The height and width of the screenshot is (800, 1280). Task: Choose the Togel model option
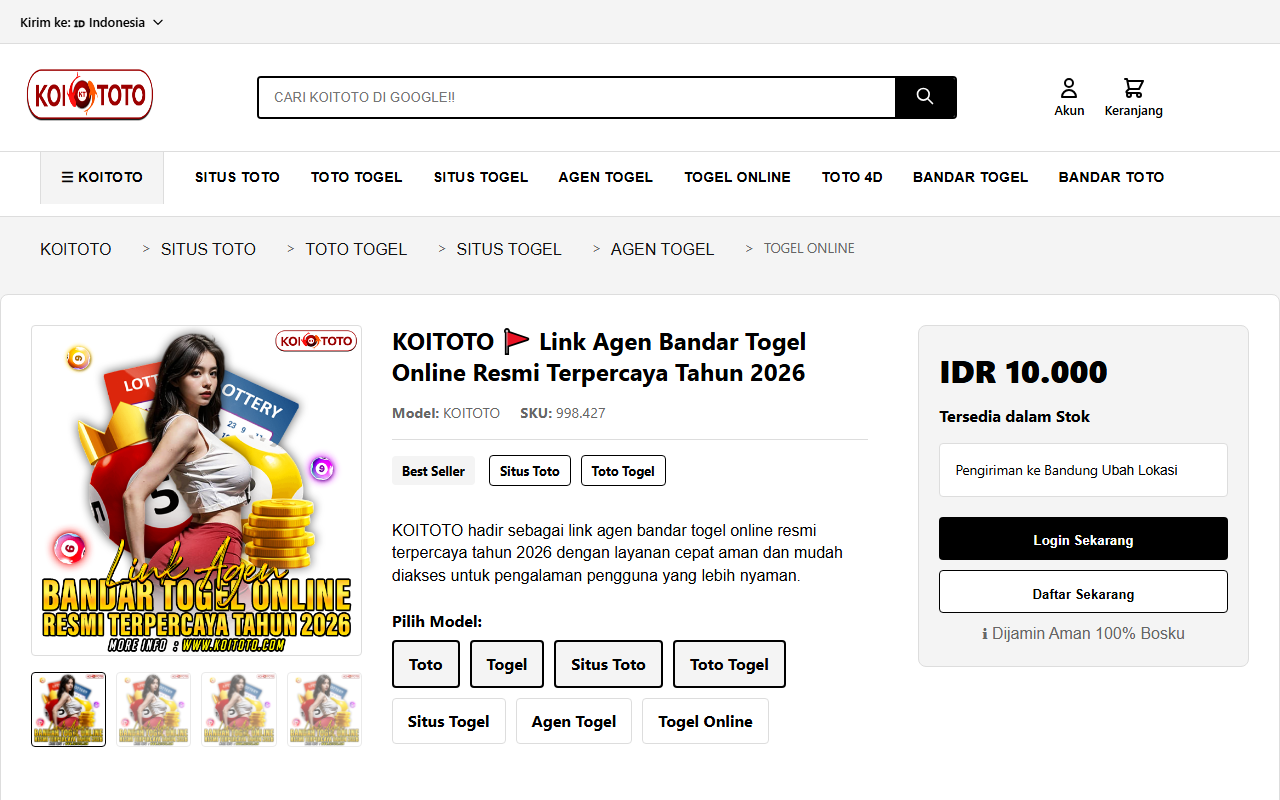pos(507,664)
